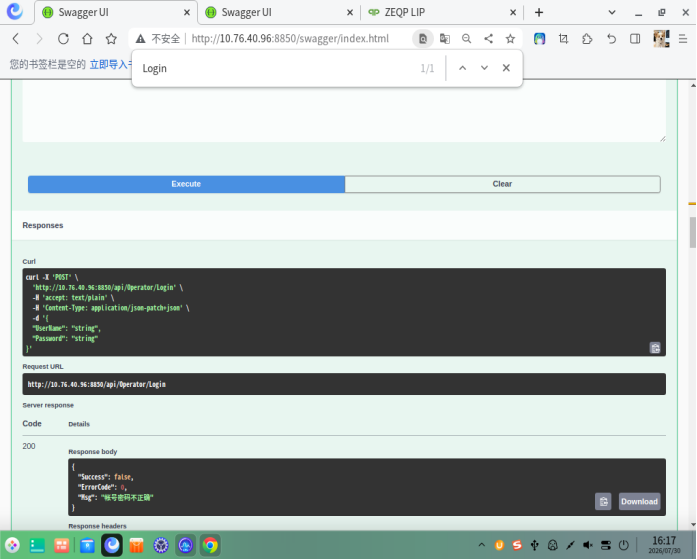697x560 pixels.
Task: Launch Chrome from the taskbar
Action: tap(210, 545)
